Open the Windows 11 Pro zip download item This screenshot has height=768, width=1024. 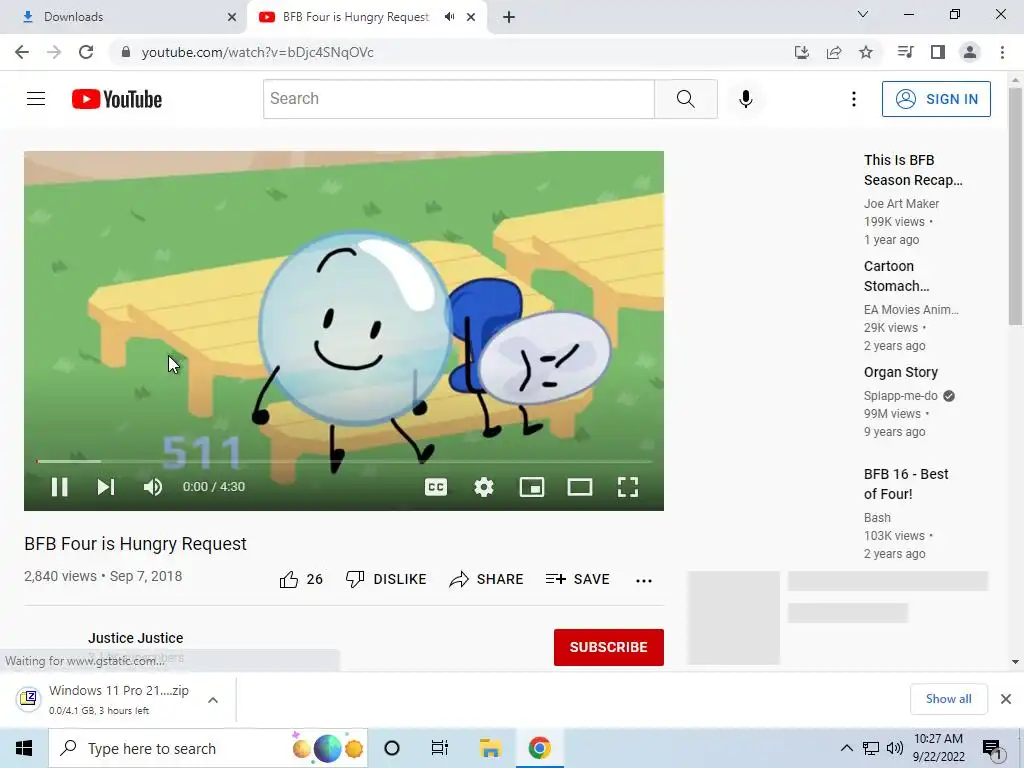tap(104, 699)
